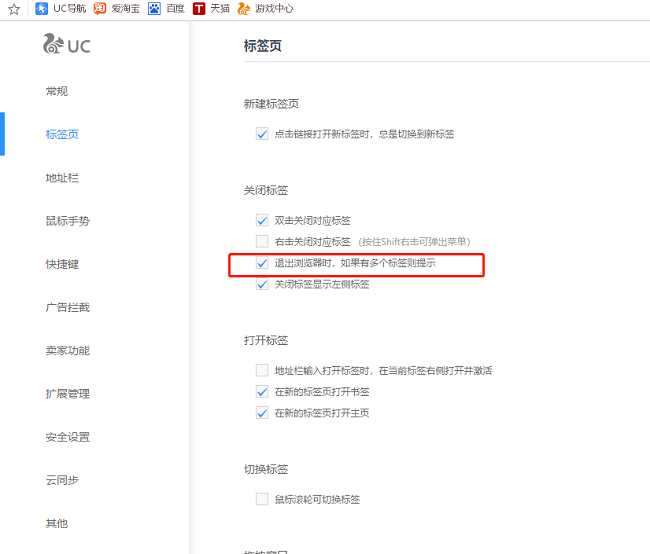Open the UC导航 bookmark icon
Screen dimensions: 650x554
(41, 8)
